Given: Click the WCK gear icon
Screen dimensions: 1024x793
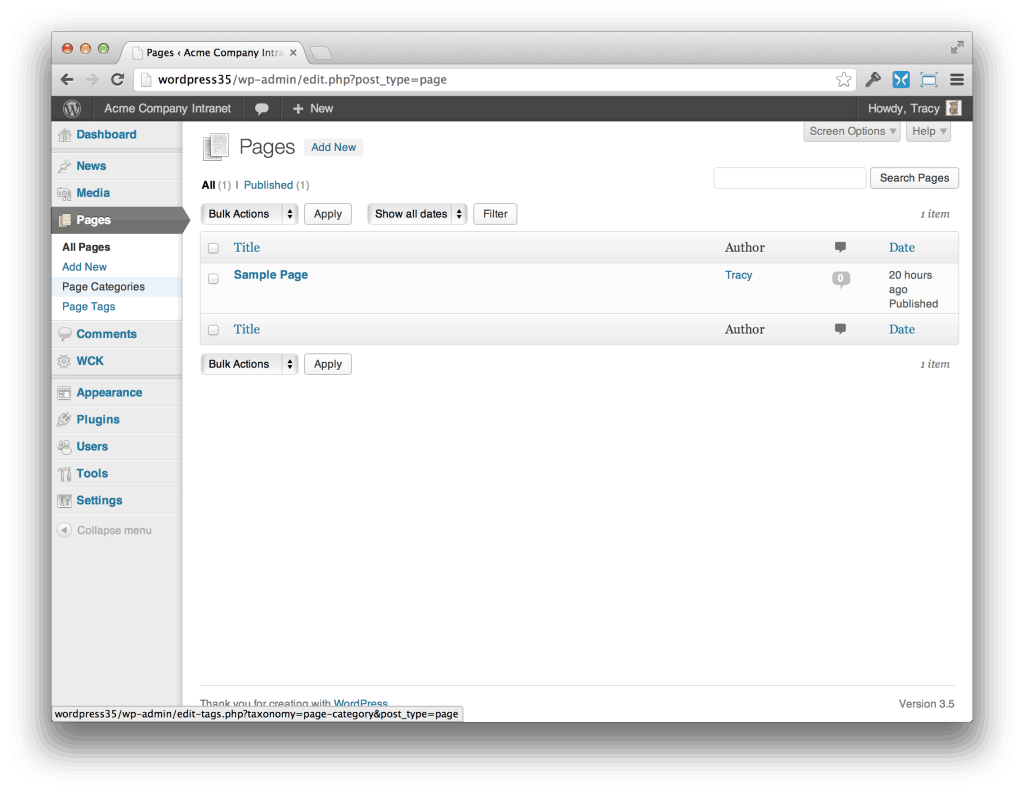Looking at the screenshot, I should [64, 361].
